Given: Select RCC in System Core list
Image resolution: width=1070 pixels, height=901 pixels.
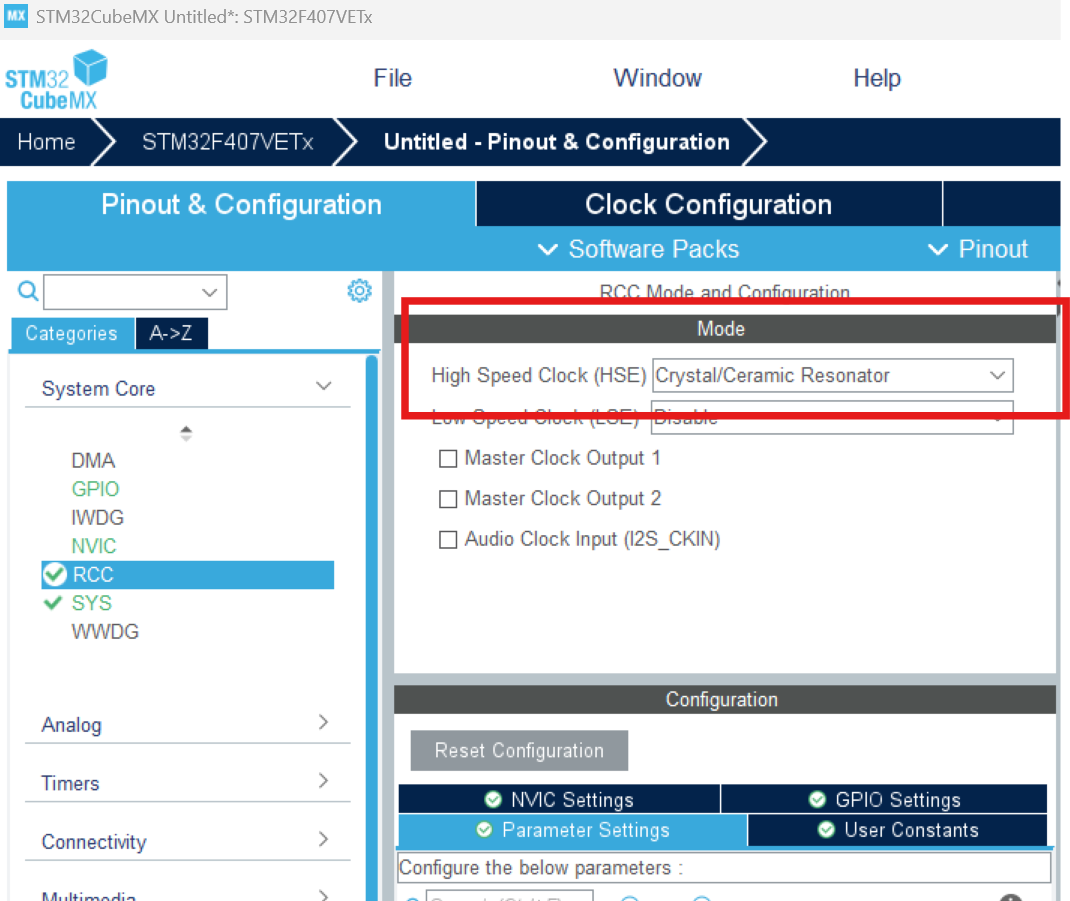Looking at the screenshot, I should coord(188,575).
